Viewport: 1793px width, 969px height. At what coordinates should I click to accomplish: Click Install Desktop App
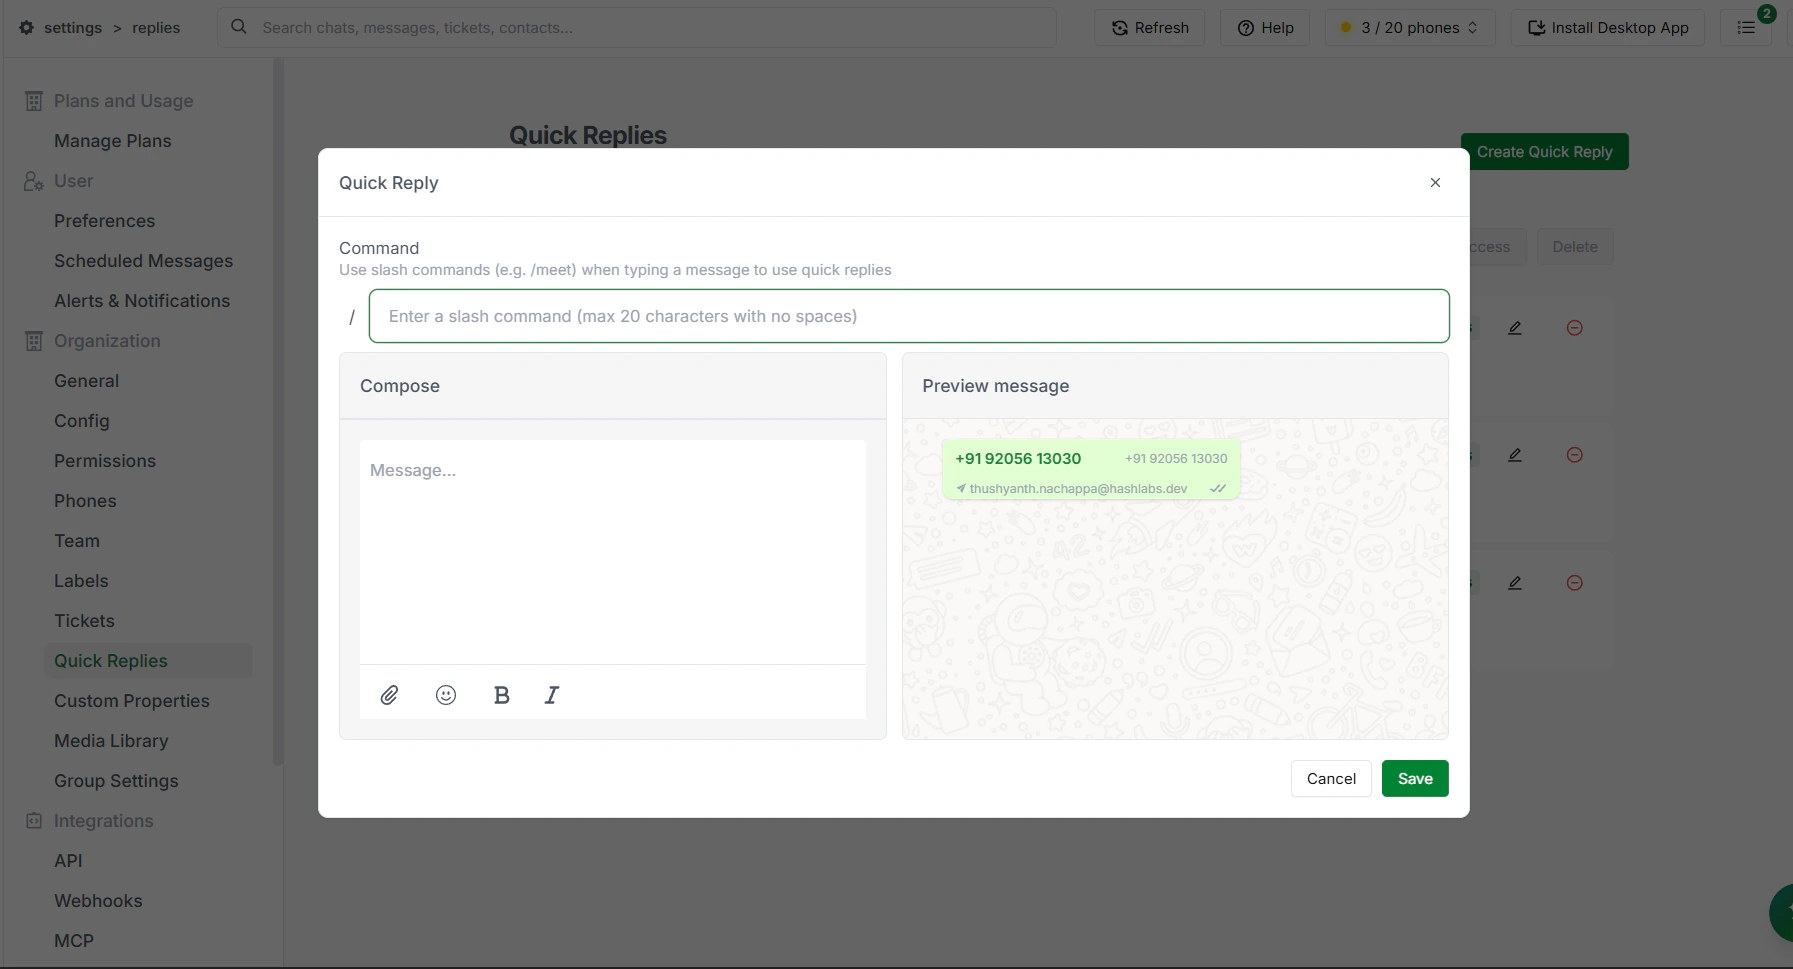1608,28
